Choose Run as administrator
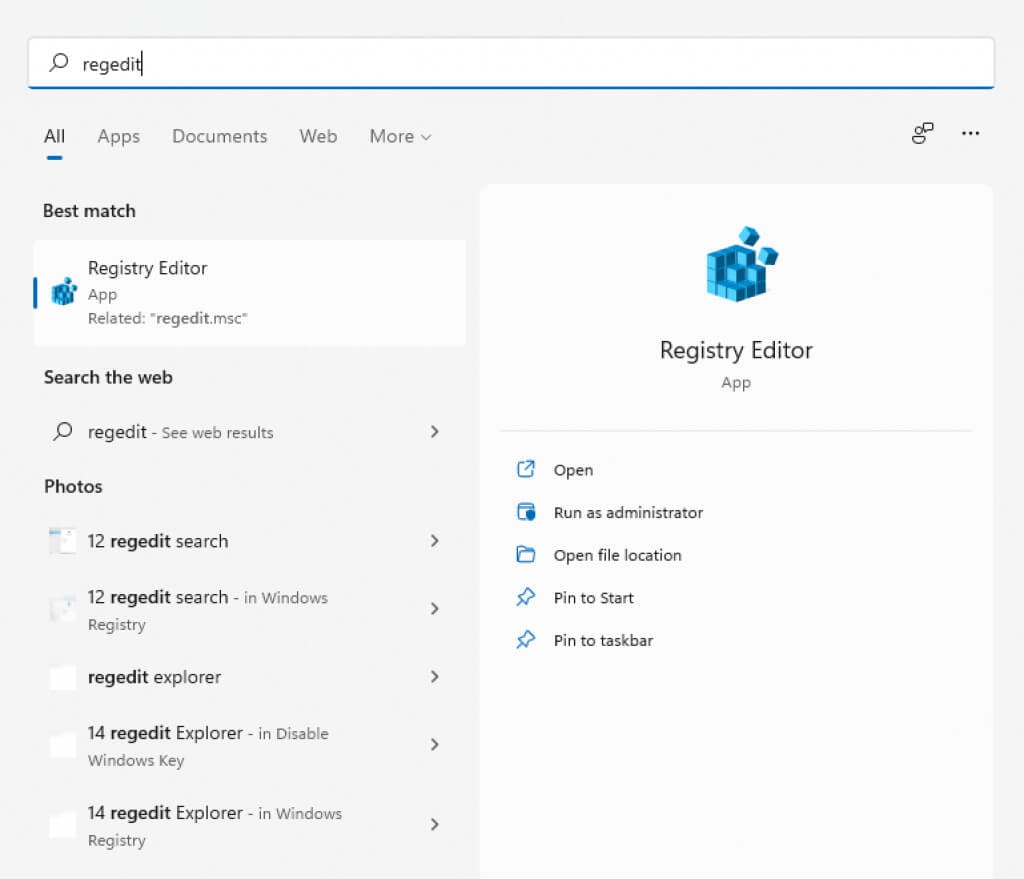Image resolution: width=1024 pixels, height=879 pixels. click(x=628, y=512)
